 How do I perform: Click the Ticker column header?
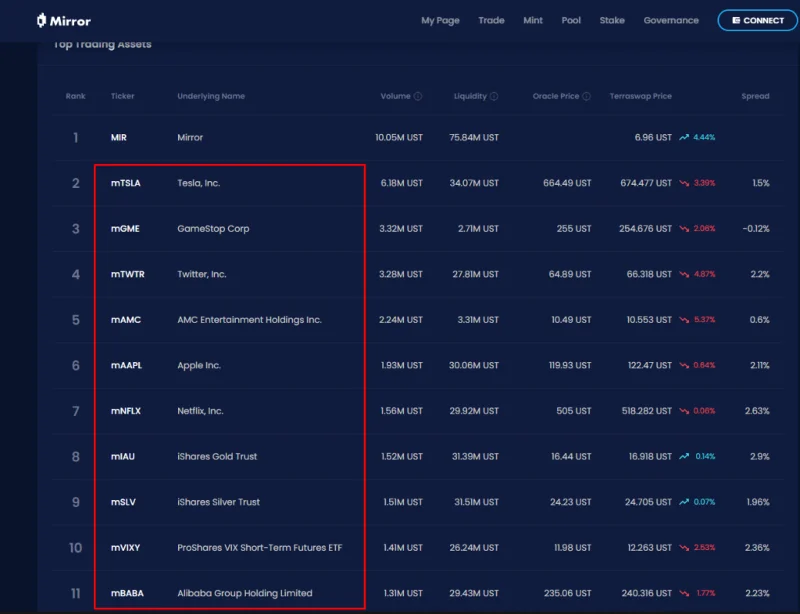coord(122,96)
